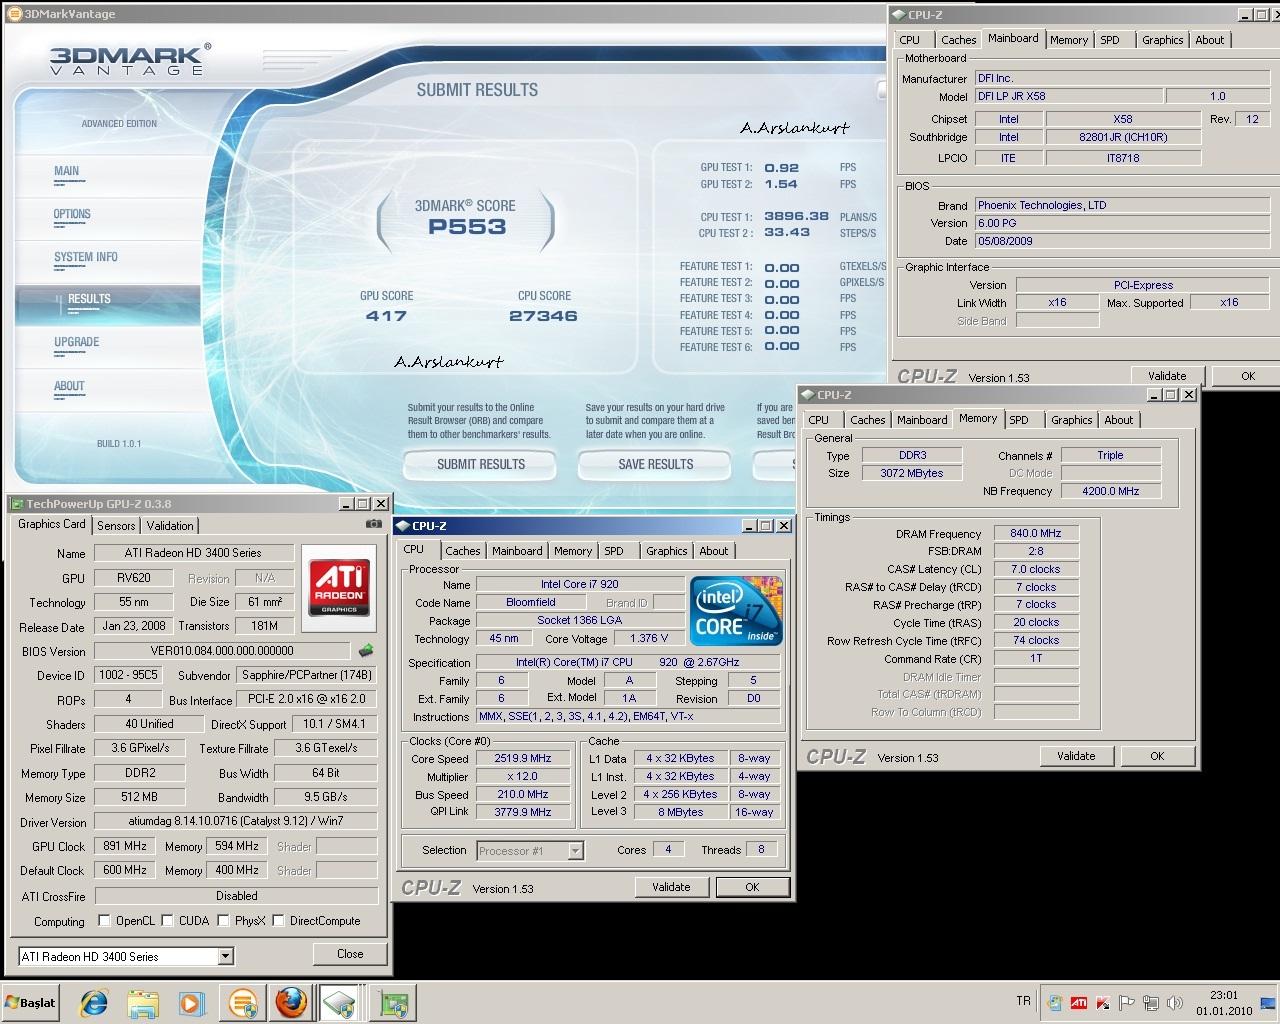Image resolution: width=1280 pixels, height=1024 pixels.
Task: Switch to Validation tab in GPU-Z
Action: tap(170, 525)
